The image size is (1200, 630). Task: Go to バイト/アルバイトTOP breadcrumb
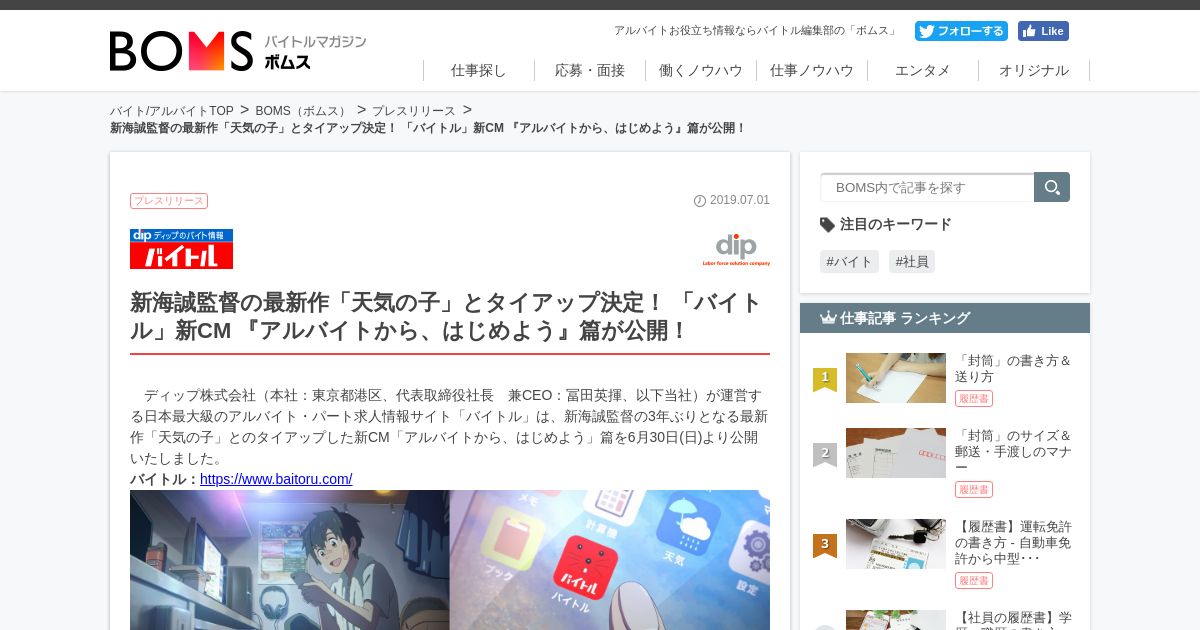tap(172, 111)
